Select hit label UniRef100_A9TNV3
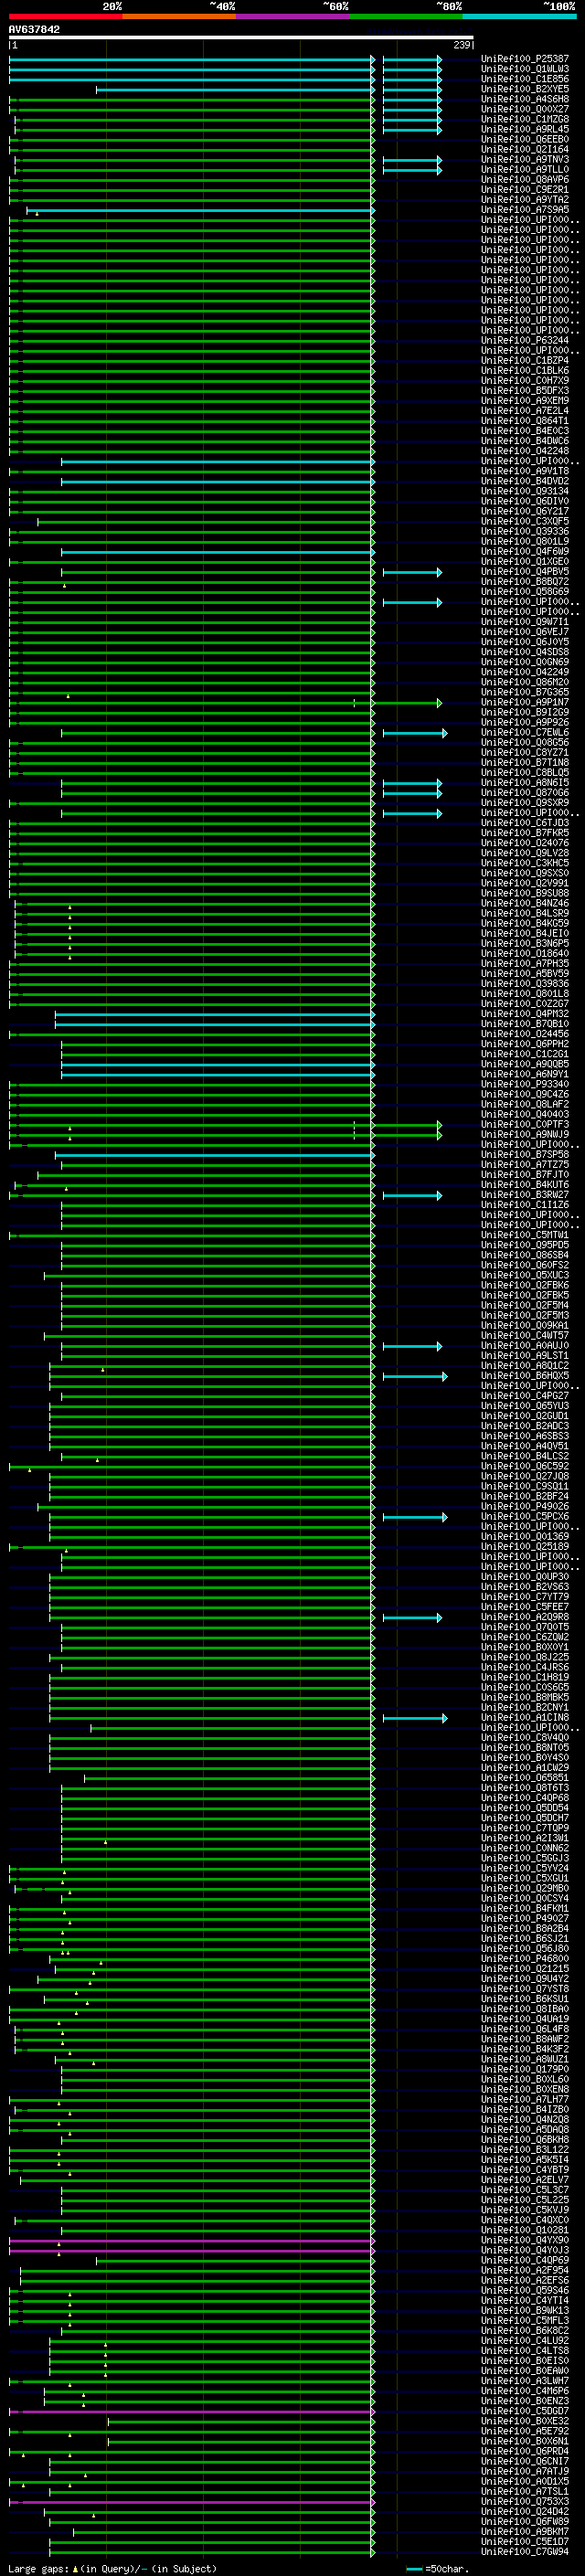Image resolution: width=585 pixels, height=2576 pixels. [x=525, y=159]
